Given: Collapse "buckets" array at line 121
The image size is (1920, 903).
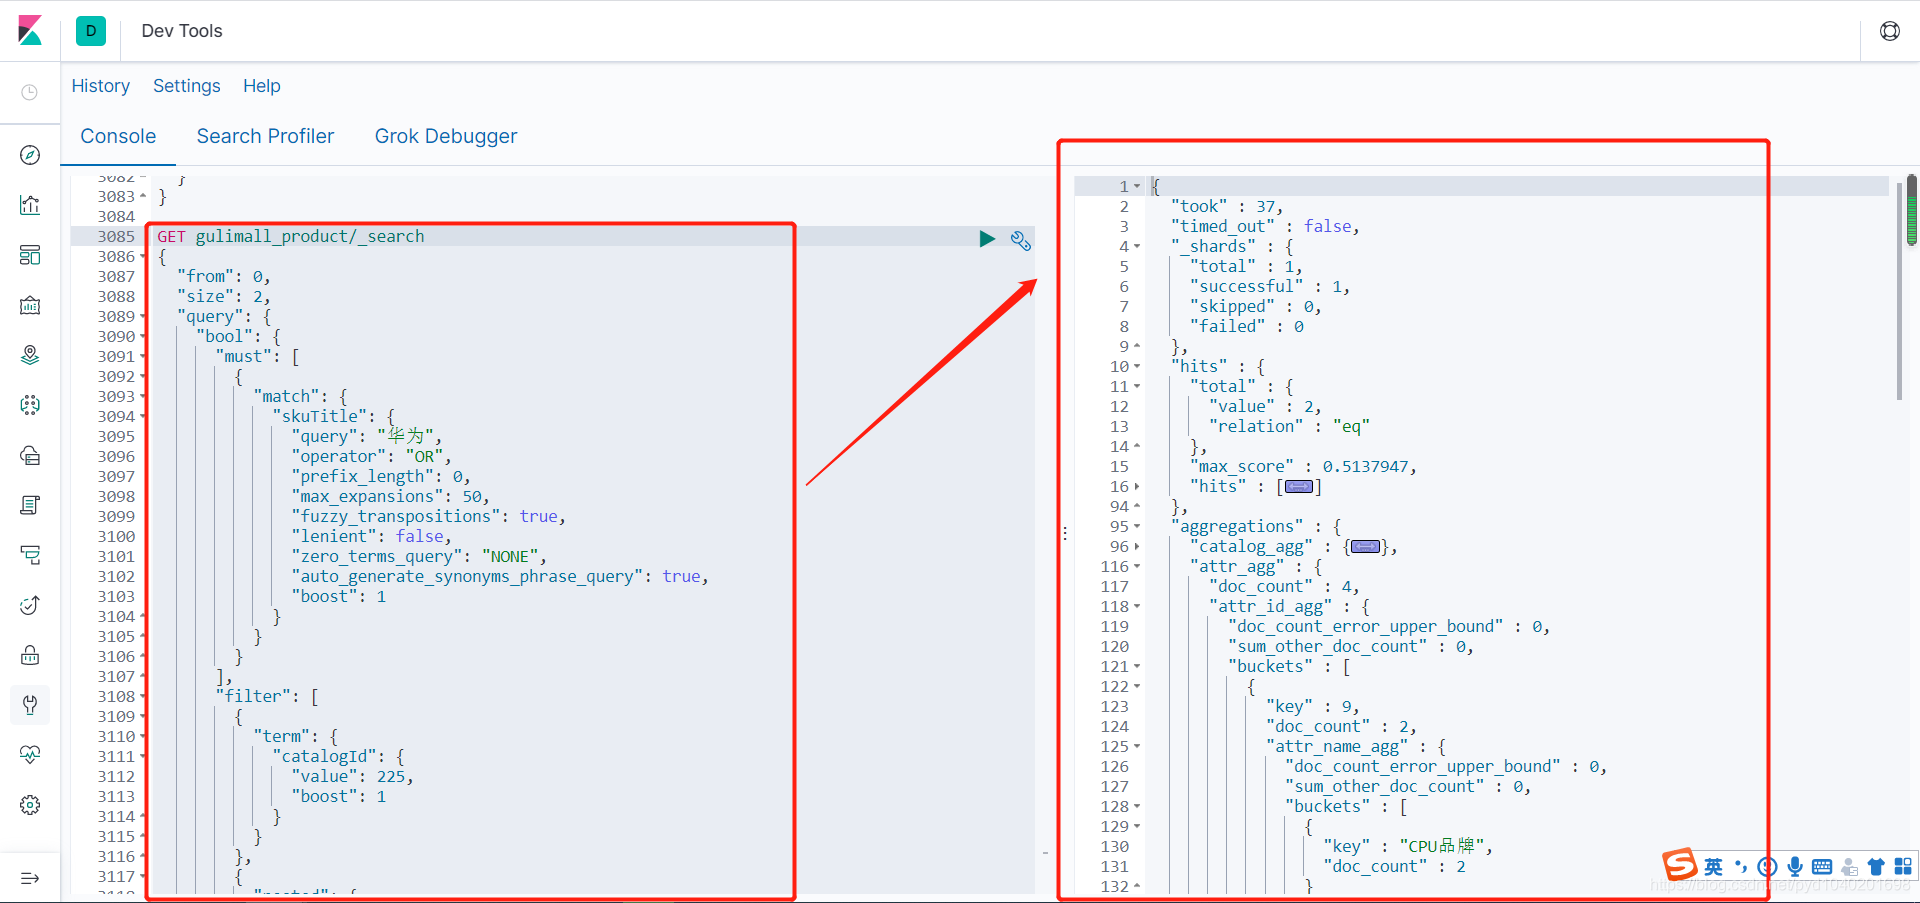Looking at the screenshot, I should 1137,667.
